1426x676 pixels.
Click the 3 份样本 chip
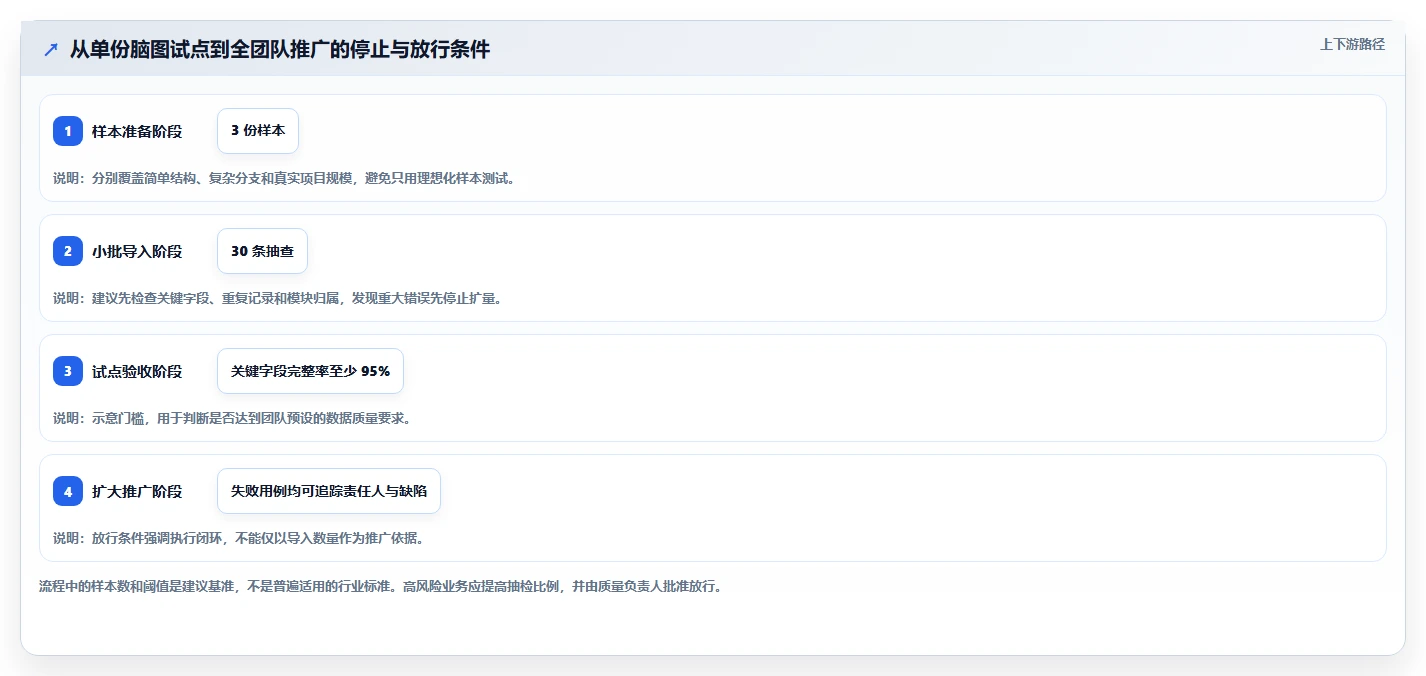pos(258,131)
